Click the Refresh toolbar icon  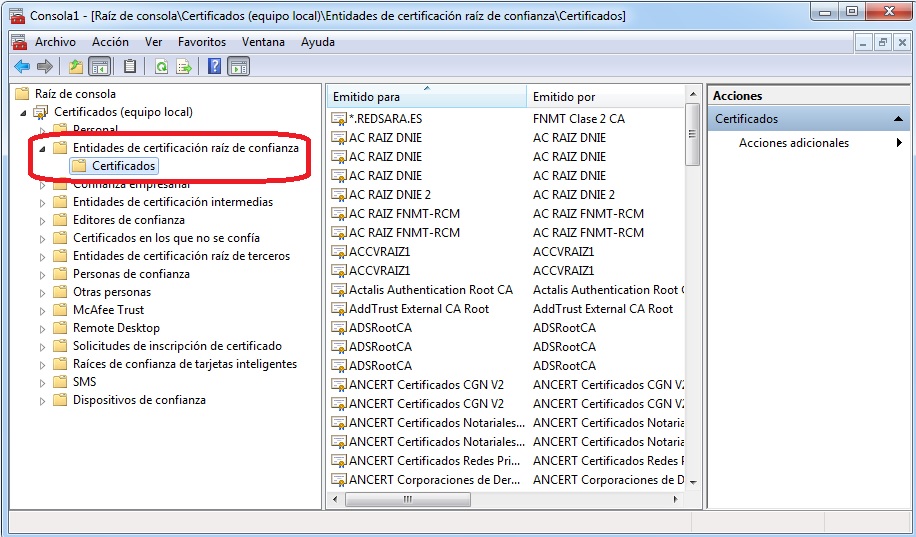click(x=161, y=67)
